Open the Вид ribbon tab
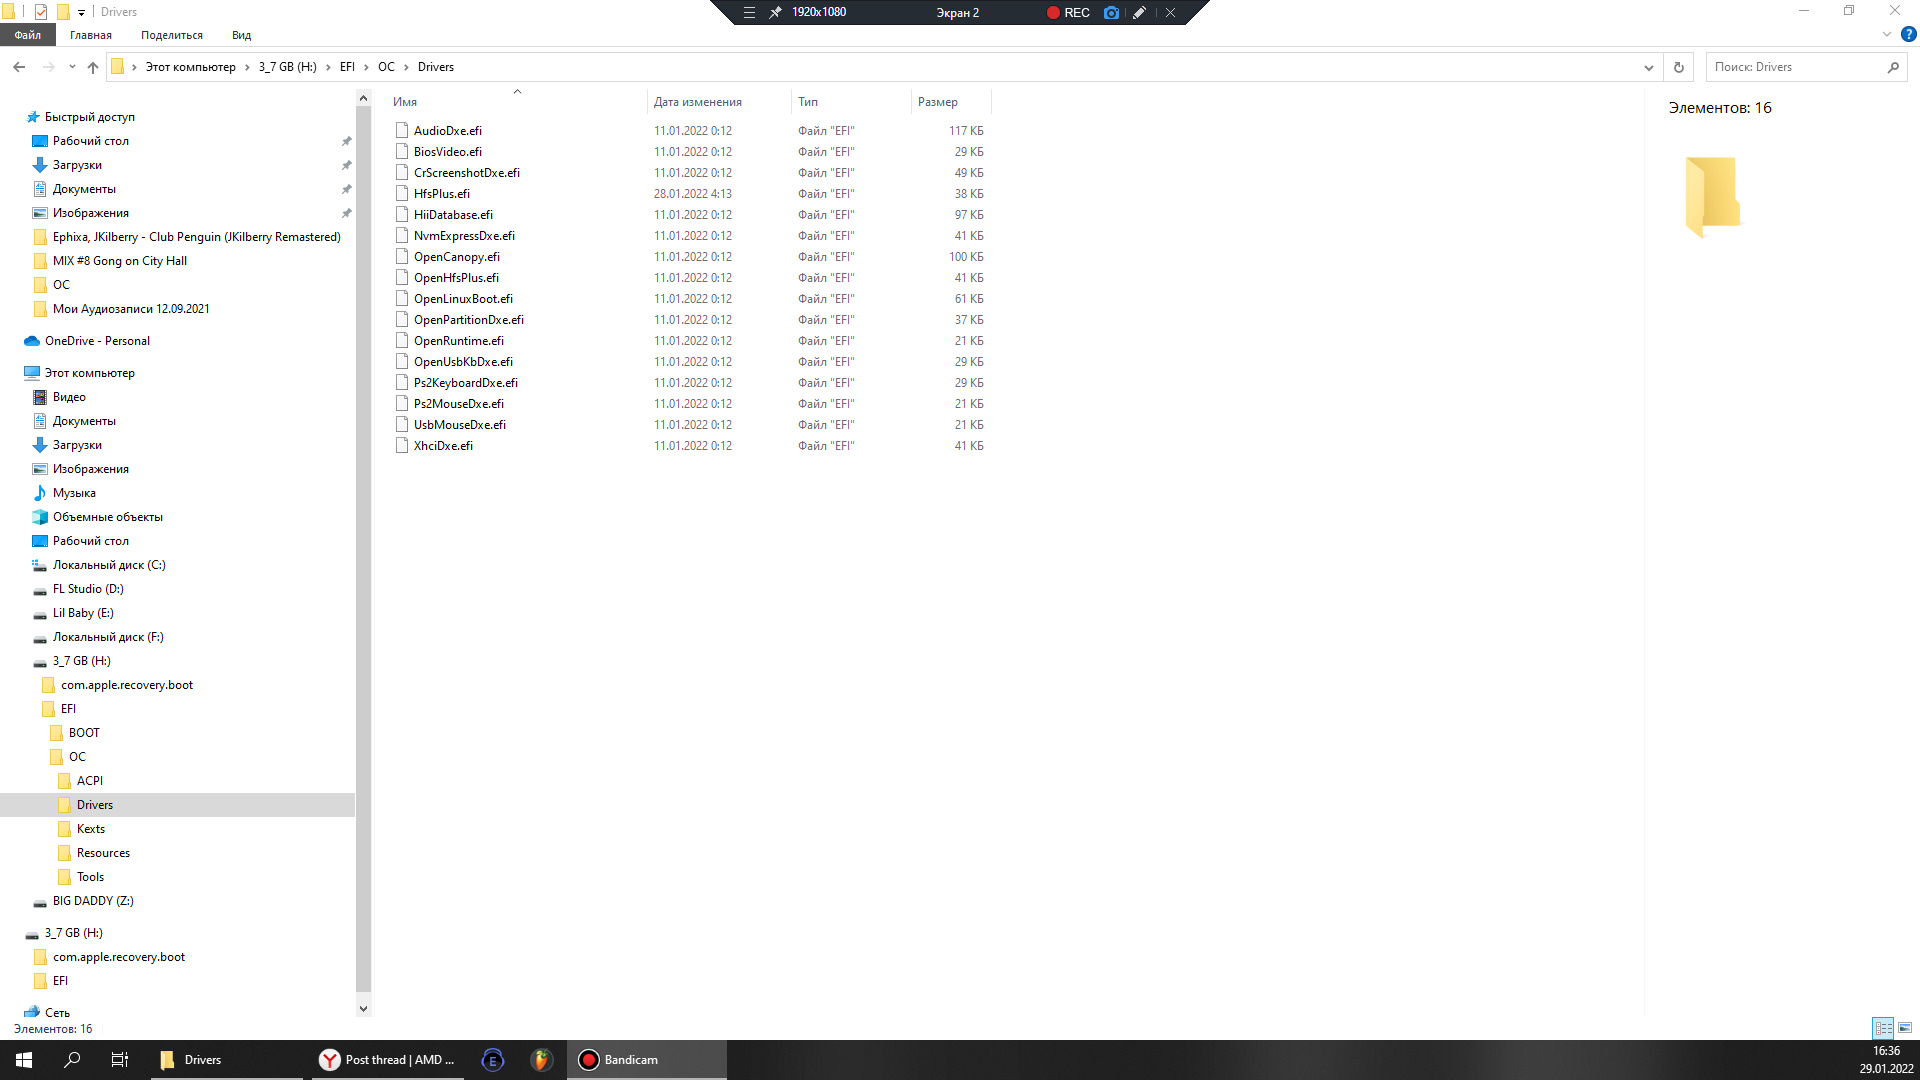 coord(241,35)
